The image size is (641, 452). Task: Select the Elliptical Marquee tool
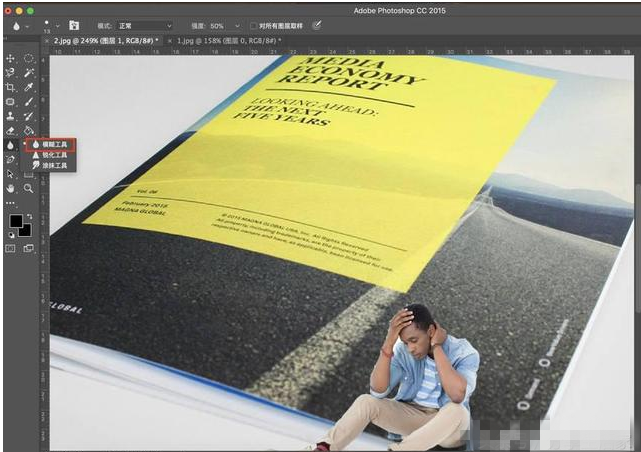(x=28, y=58)
